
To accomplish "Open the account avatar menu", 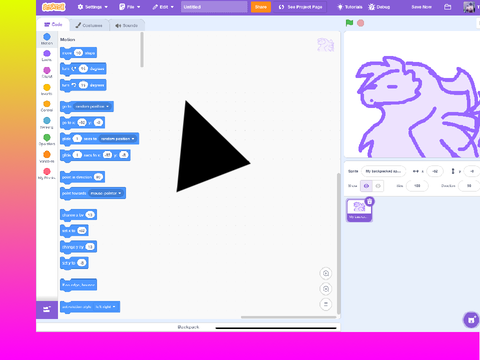I will click(470, 7).
